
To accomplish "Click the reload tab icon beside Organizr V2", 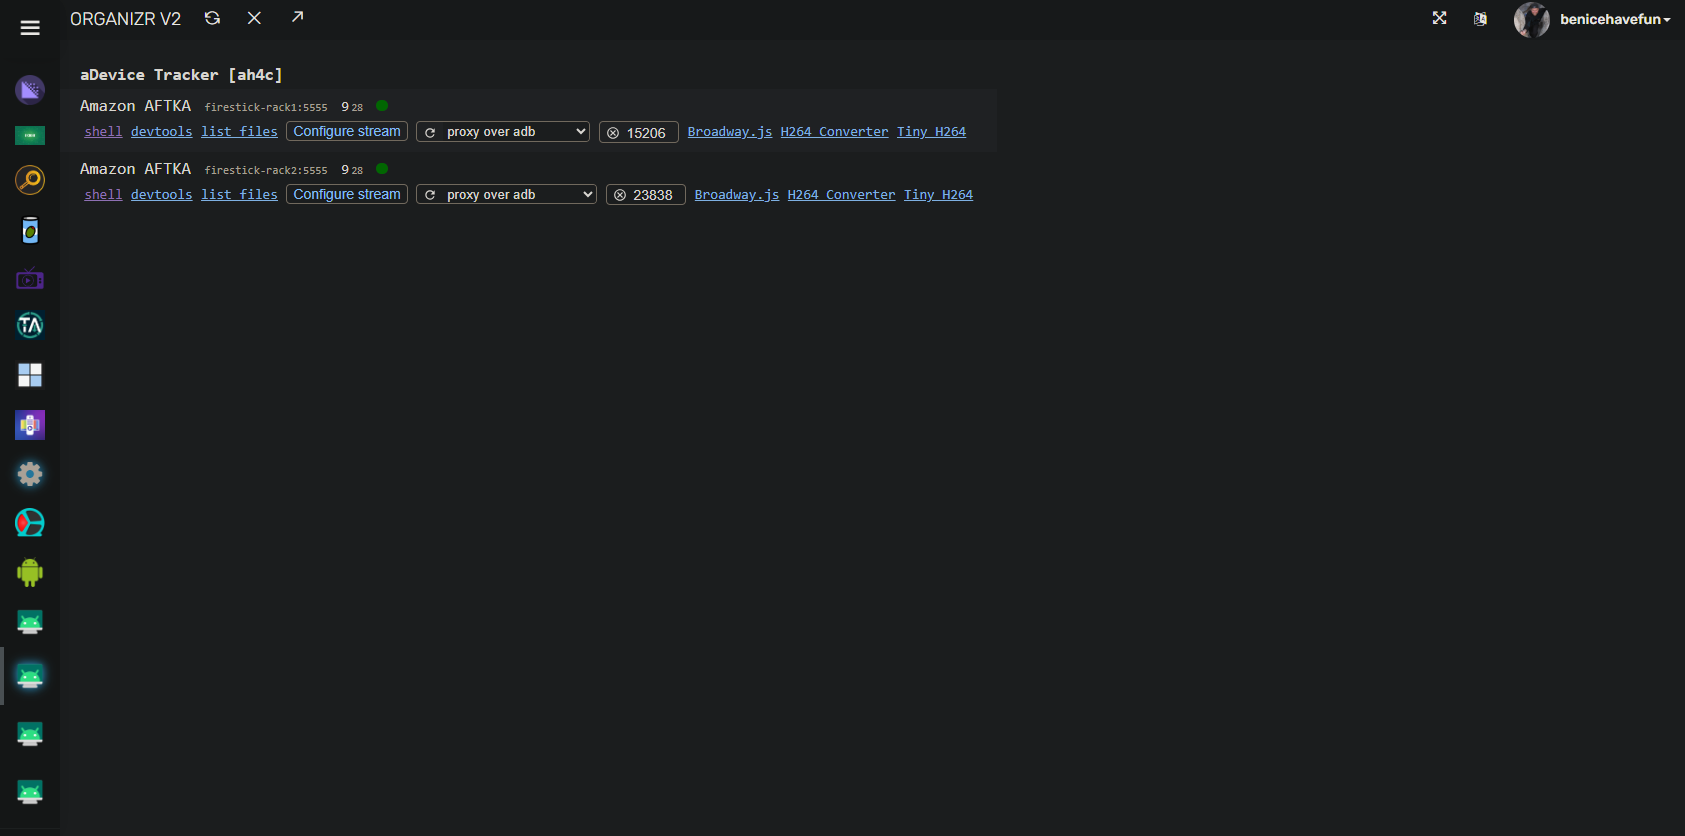I will pos(212,18).
